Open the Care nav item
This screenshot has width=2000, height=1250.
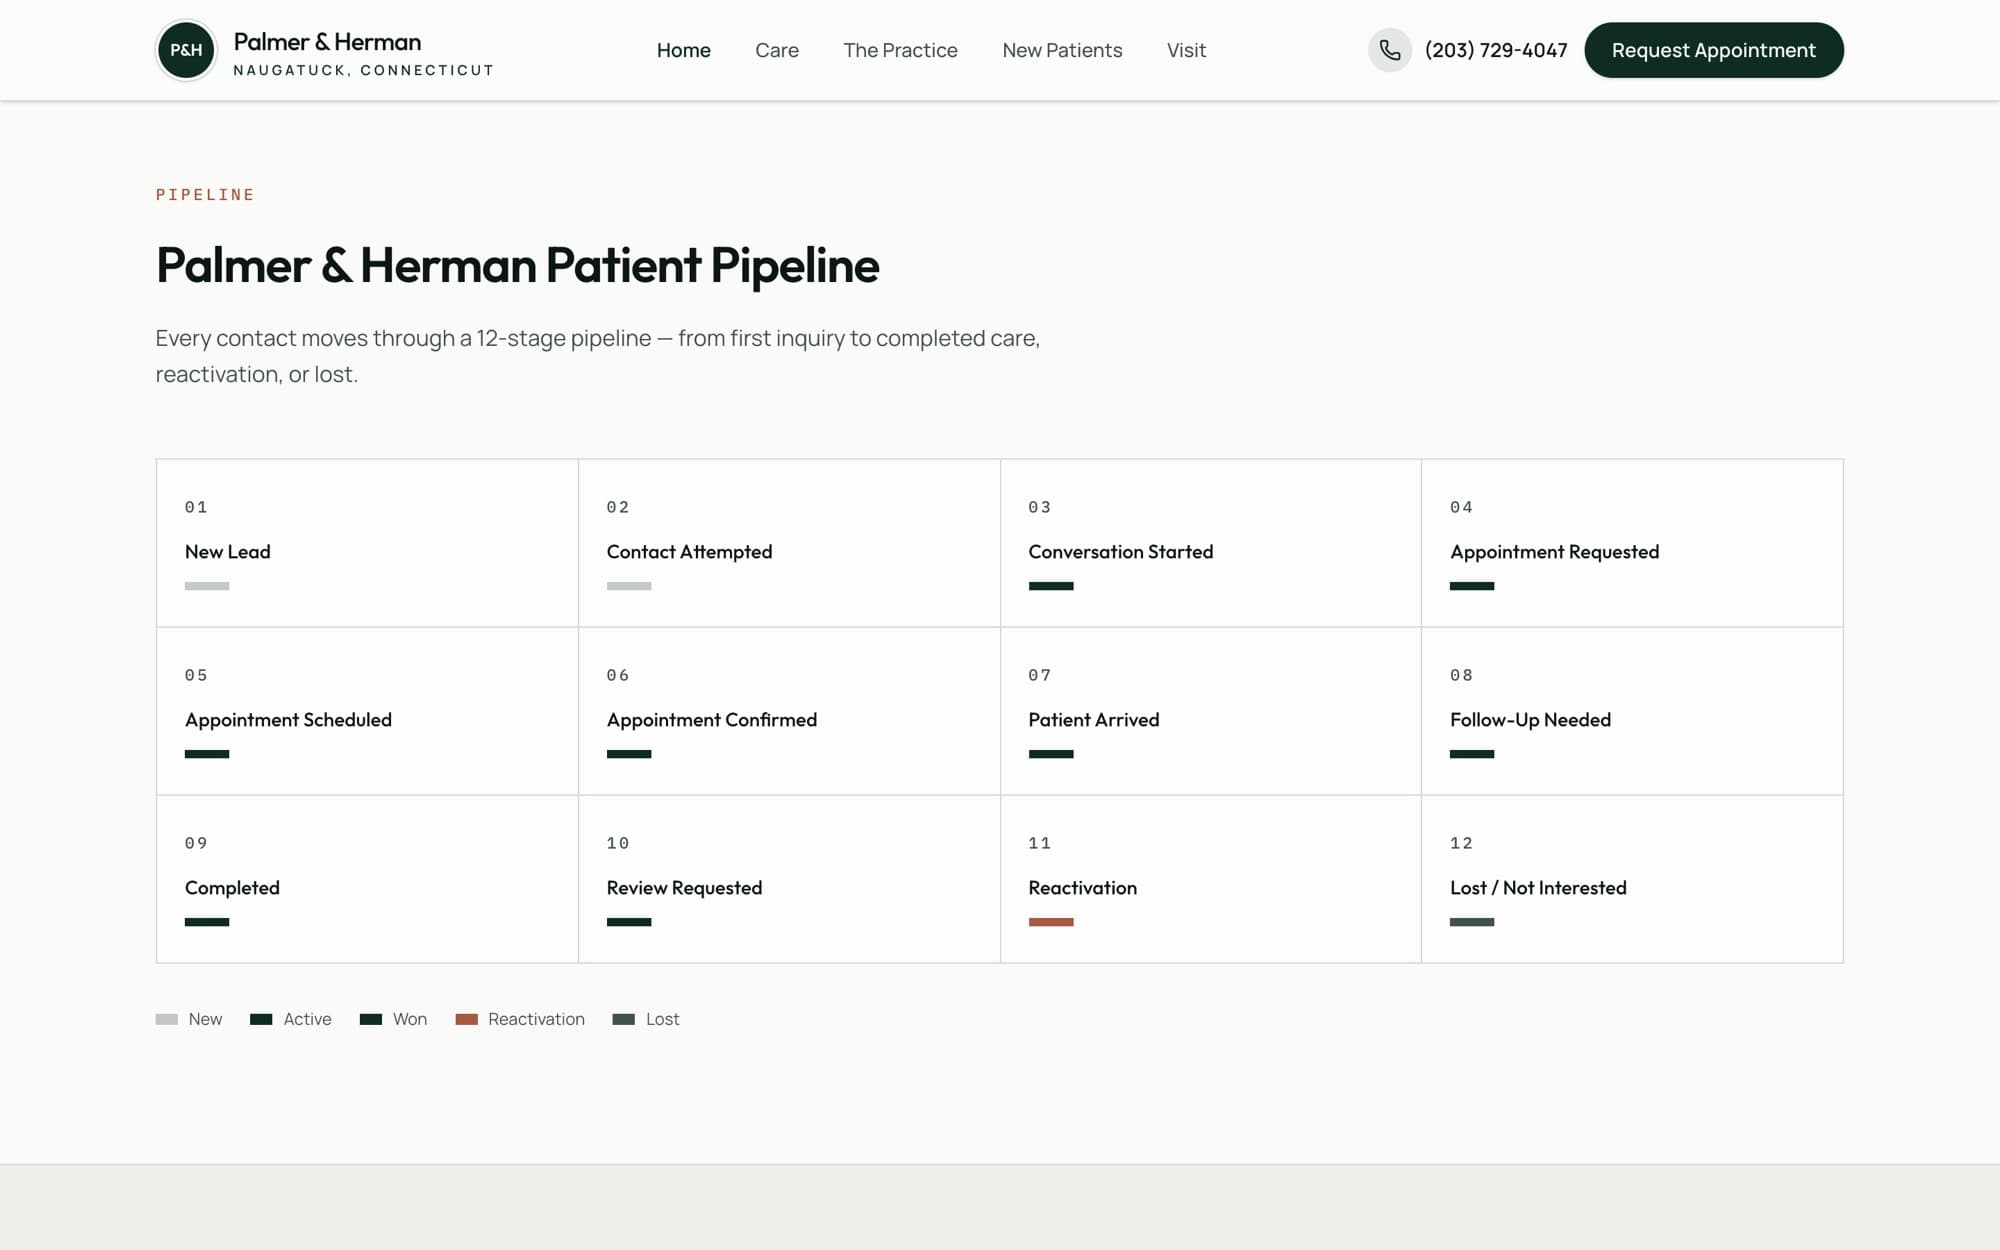(777, 50)
